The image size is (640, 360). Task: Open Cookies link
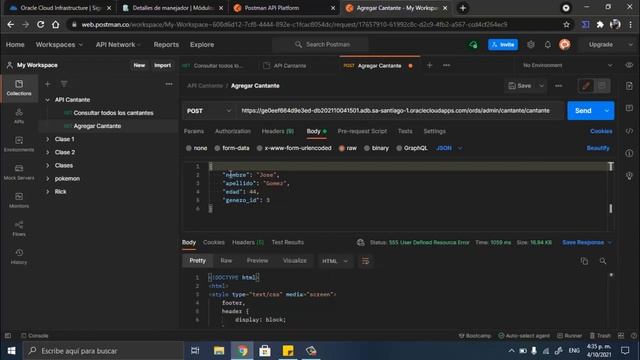(x=601, y=131)
